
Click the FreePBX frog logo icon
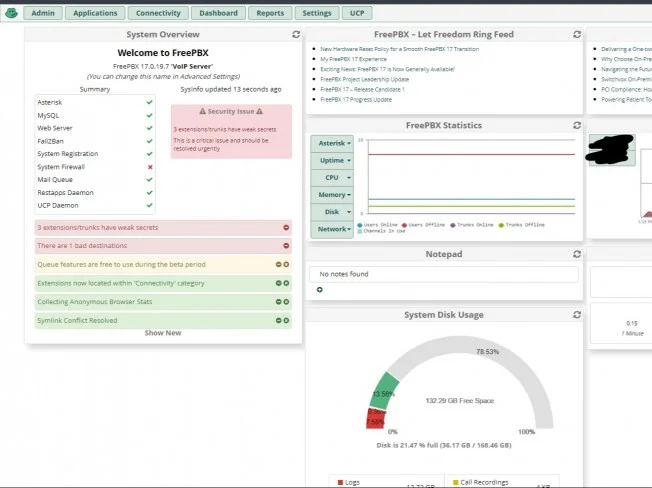[x=10, y=13]
